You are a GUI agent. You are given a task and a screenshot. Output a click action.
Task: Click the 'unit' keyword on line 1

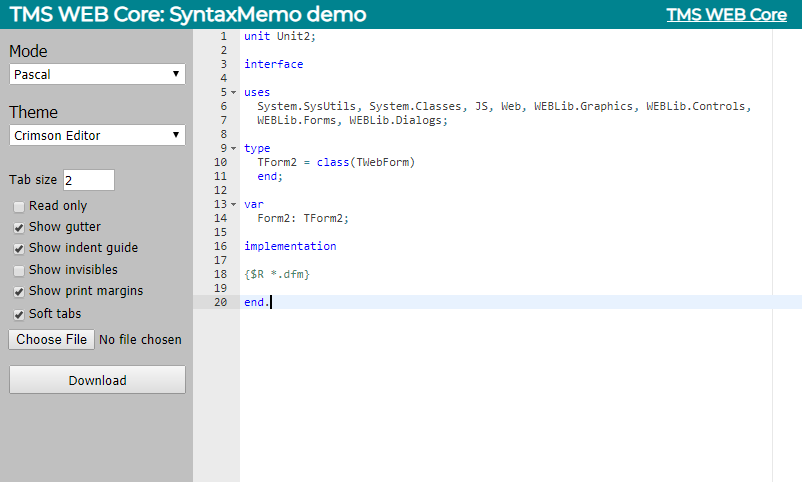click(257, 36)
